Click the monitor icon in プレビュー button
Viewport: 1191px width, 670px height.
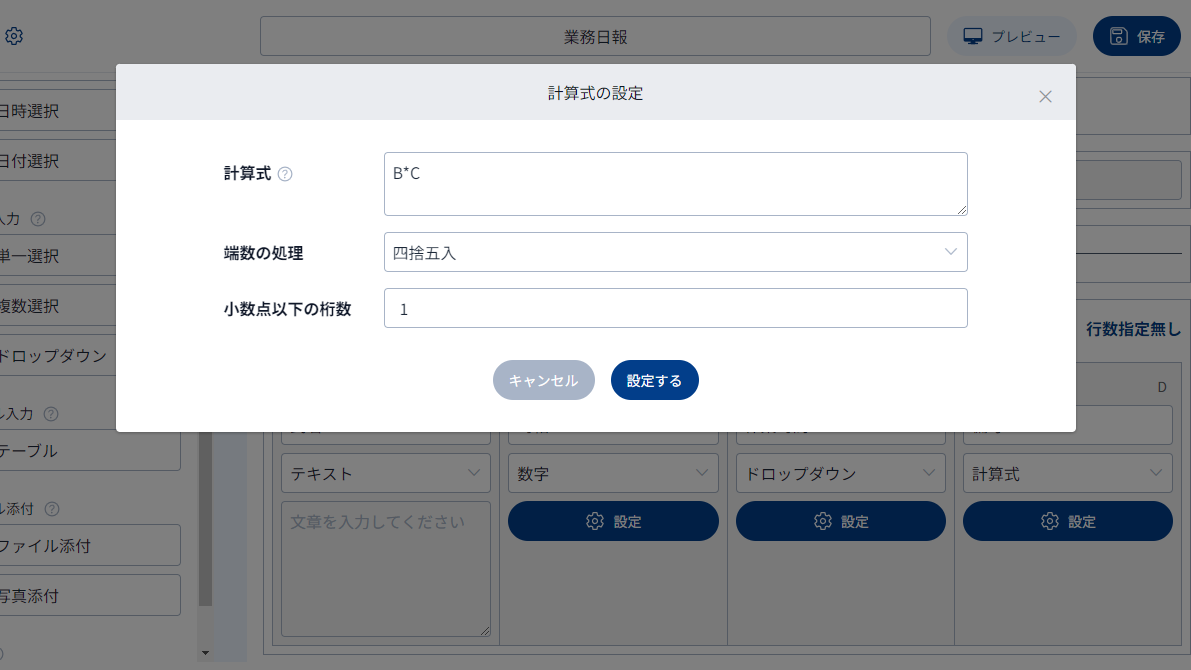tap(973, 36)
